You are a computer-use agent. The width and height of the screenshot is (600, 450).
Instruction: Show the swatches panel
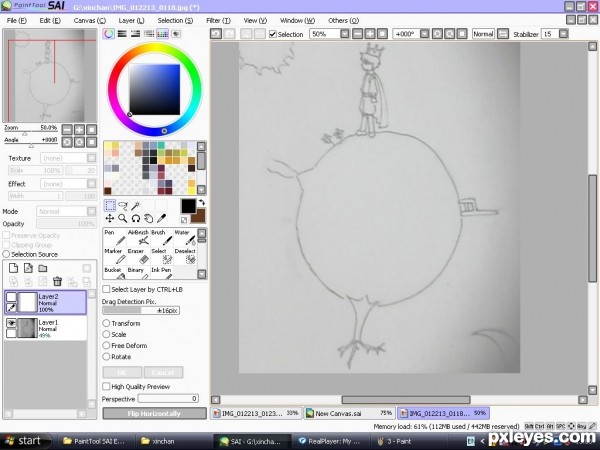point(162,34)
